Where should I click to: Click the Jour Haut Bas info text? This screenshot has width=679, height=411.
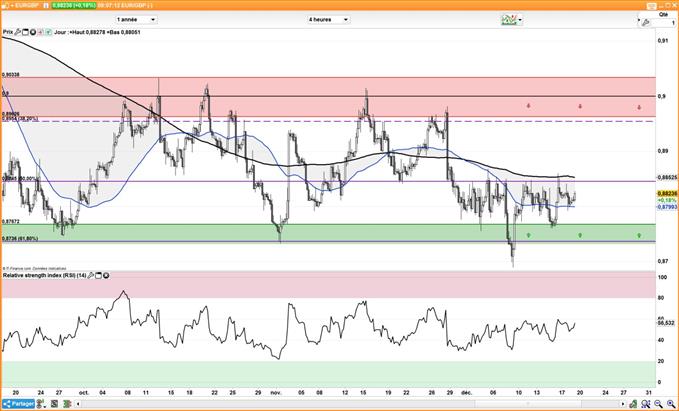pos(97,32)
